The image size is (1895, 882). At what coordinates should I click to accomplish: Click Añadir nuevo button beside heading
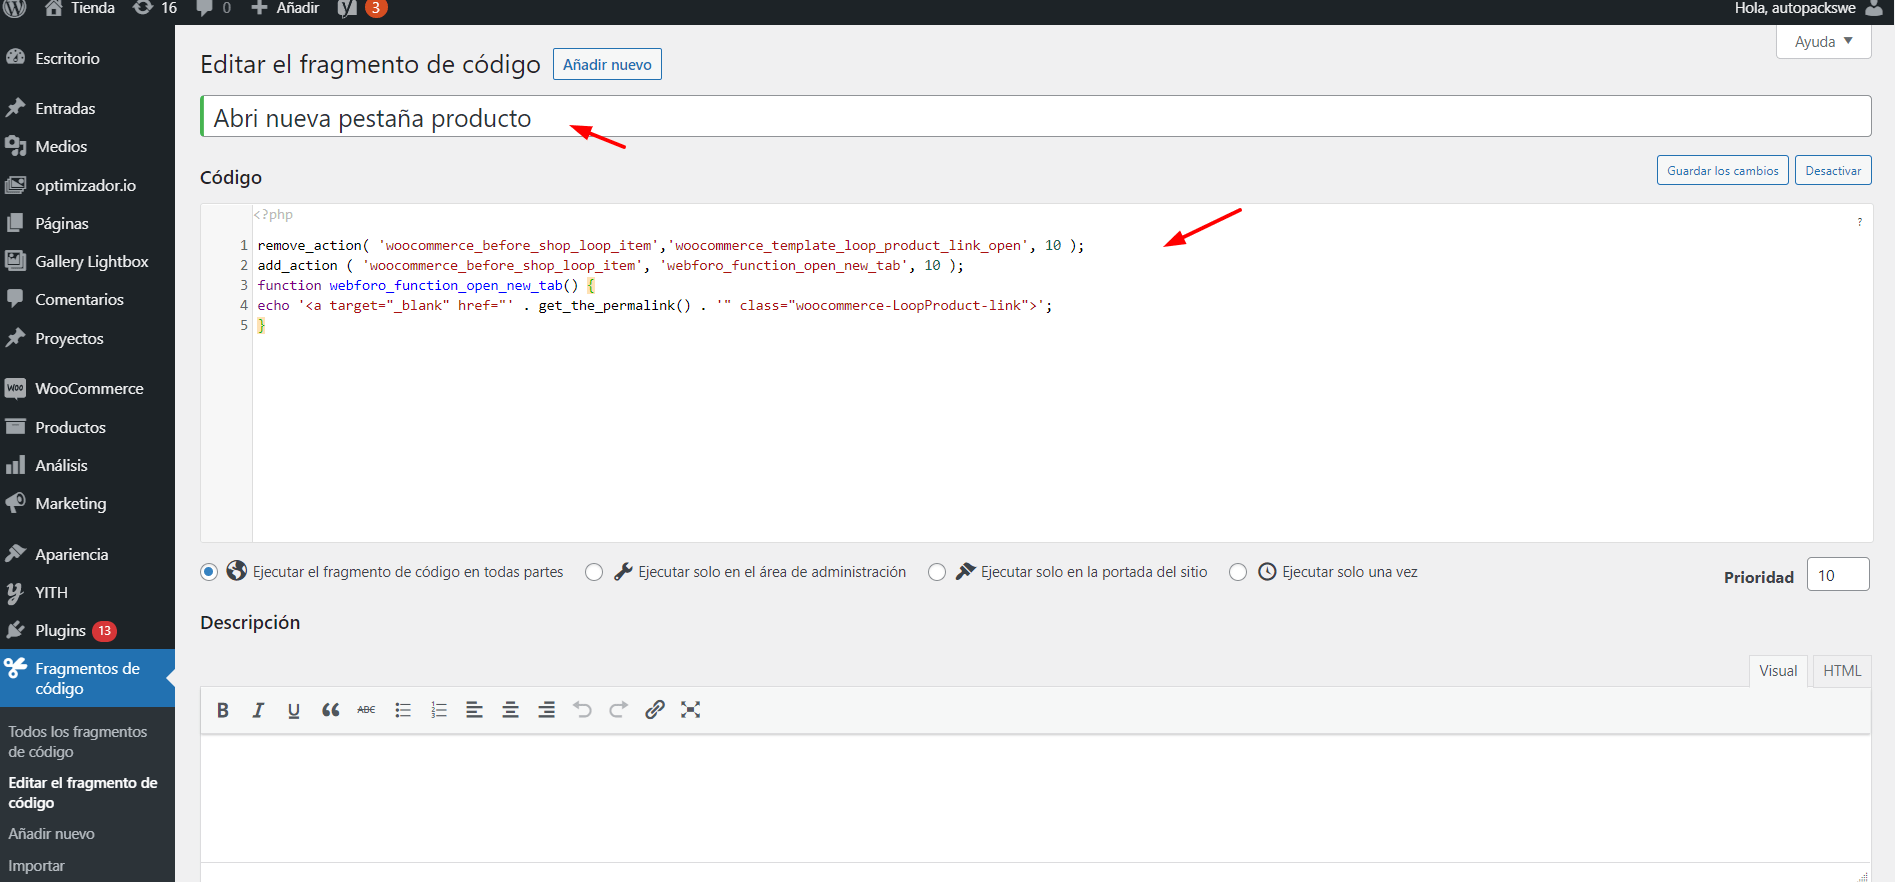tap(607, 64)
